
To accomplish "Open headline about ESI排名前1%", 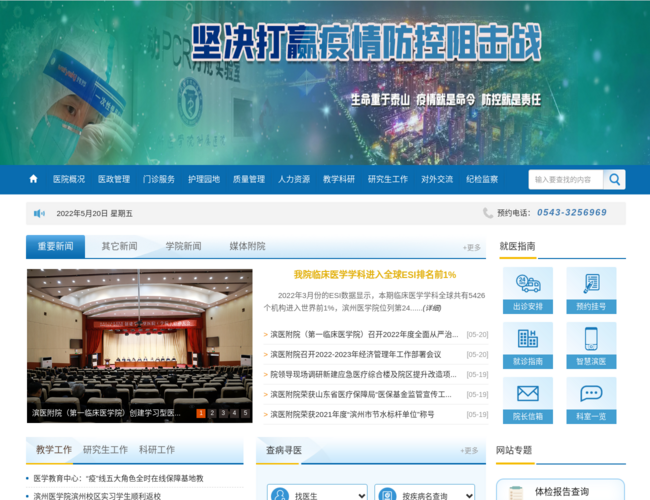I will [374, 275].
